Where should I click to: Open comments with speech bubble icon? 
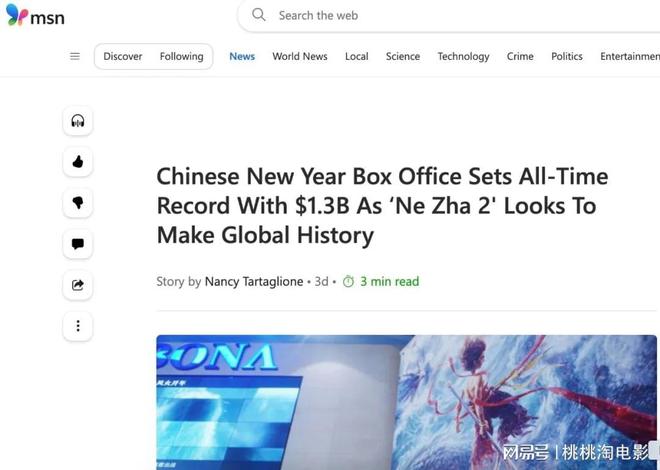78,244
